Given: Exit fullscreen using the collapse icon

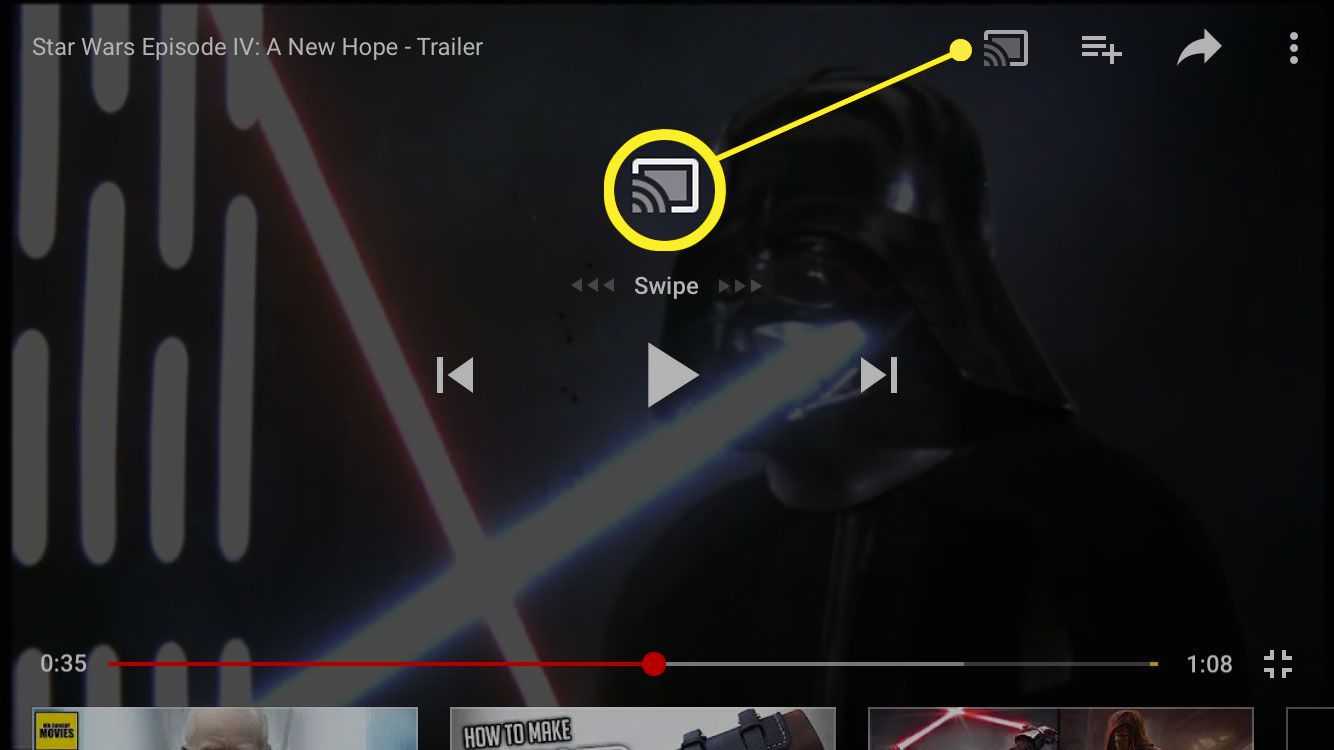Looking at the screenshot, I should click(x=1278, y=664).
